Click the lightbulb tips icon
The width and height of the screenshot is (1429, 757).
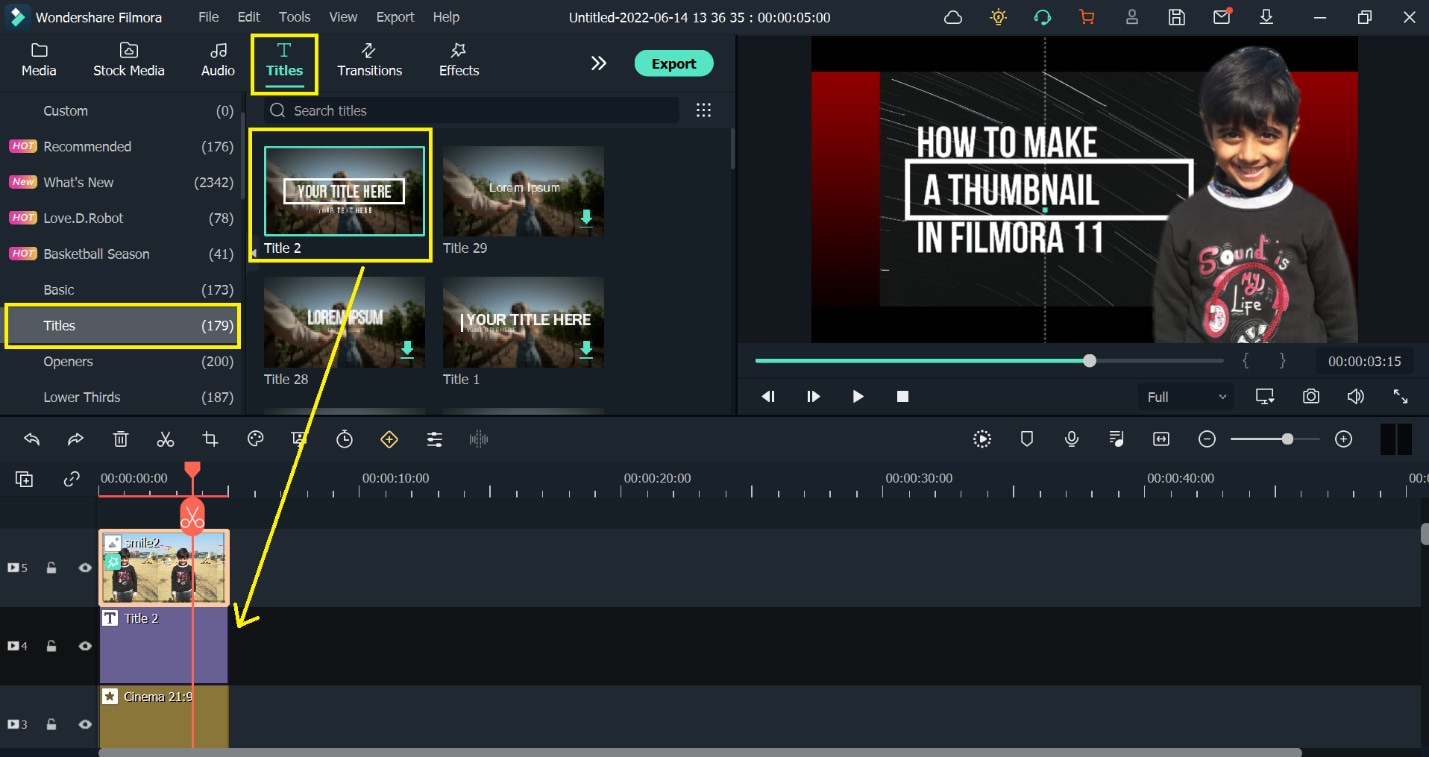[x=998, y=17]
